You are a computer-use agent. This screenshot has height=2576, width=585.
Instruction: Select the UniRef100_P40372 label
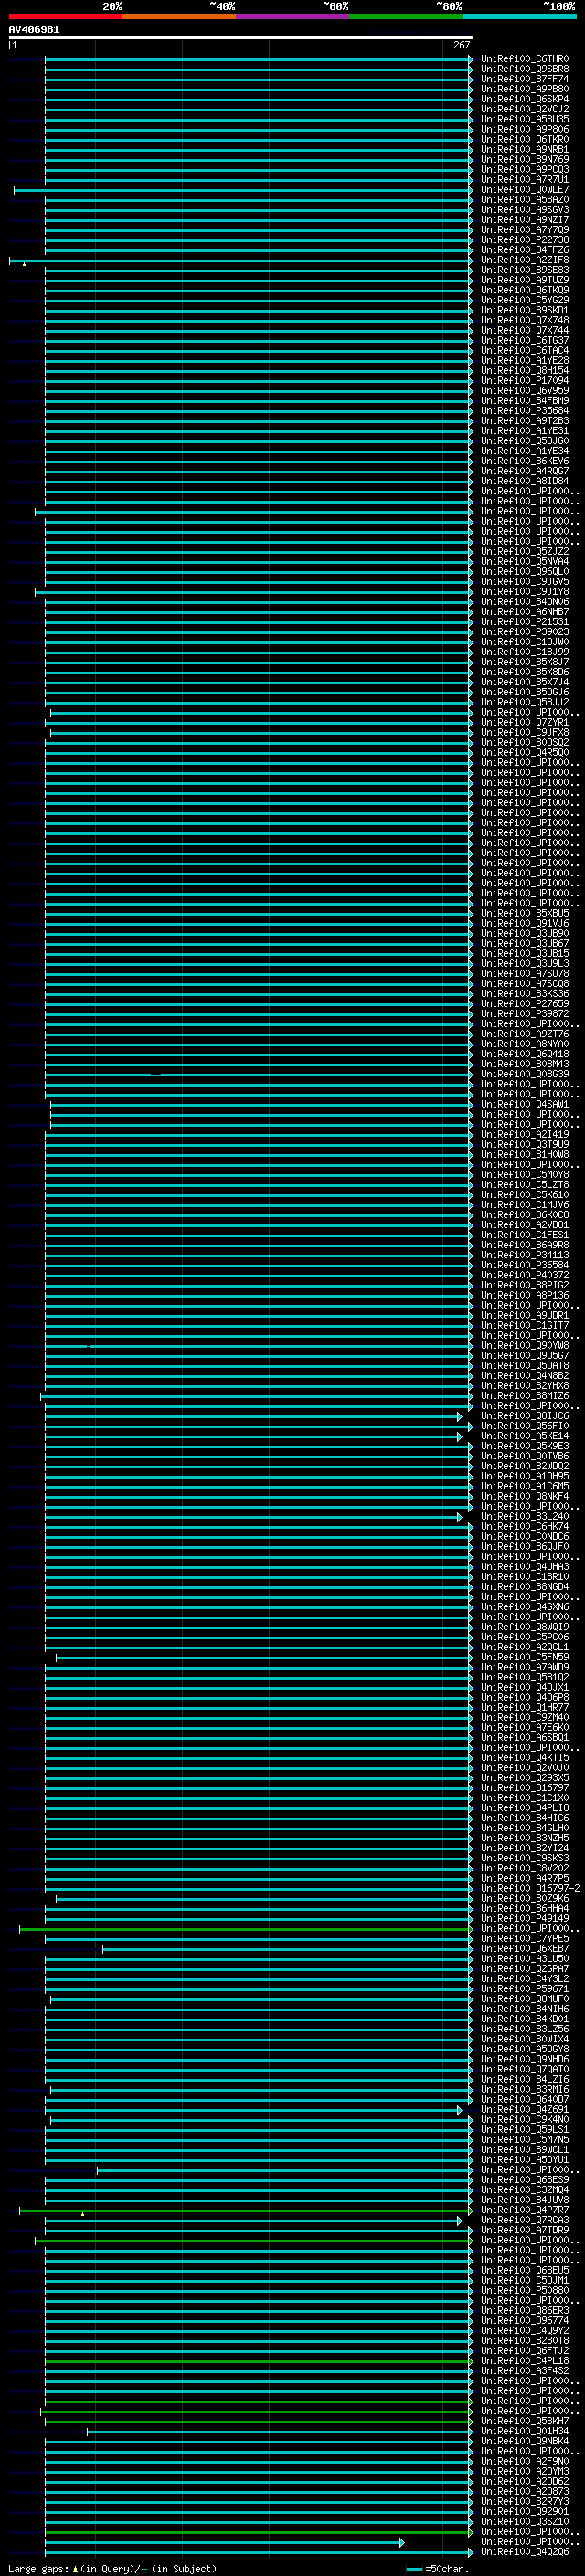tap(524, 1275)
